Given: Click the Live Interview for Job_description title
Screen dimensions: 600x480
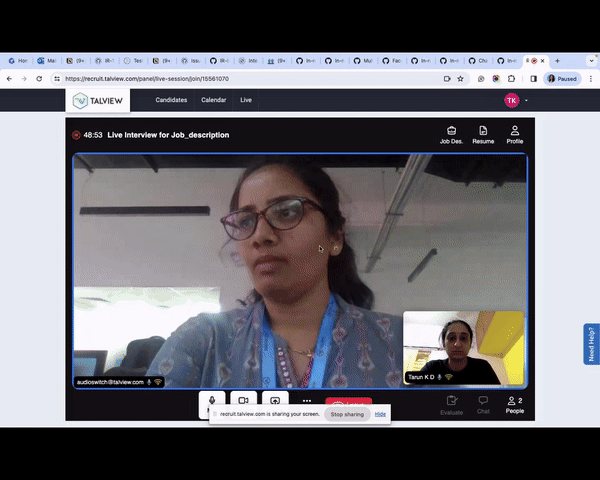Looking at the screenshot, I should coord(168,135).
